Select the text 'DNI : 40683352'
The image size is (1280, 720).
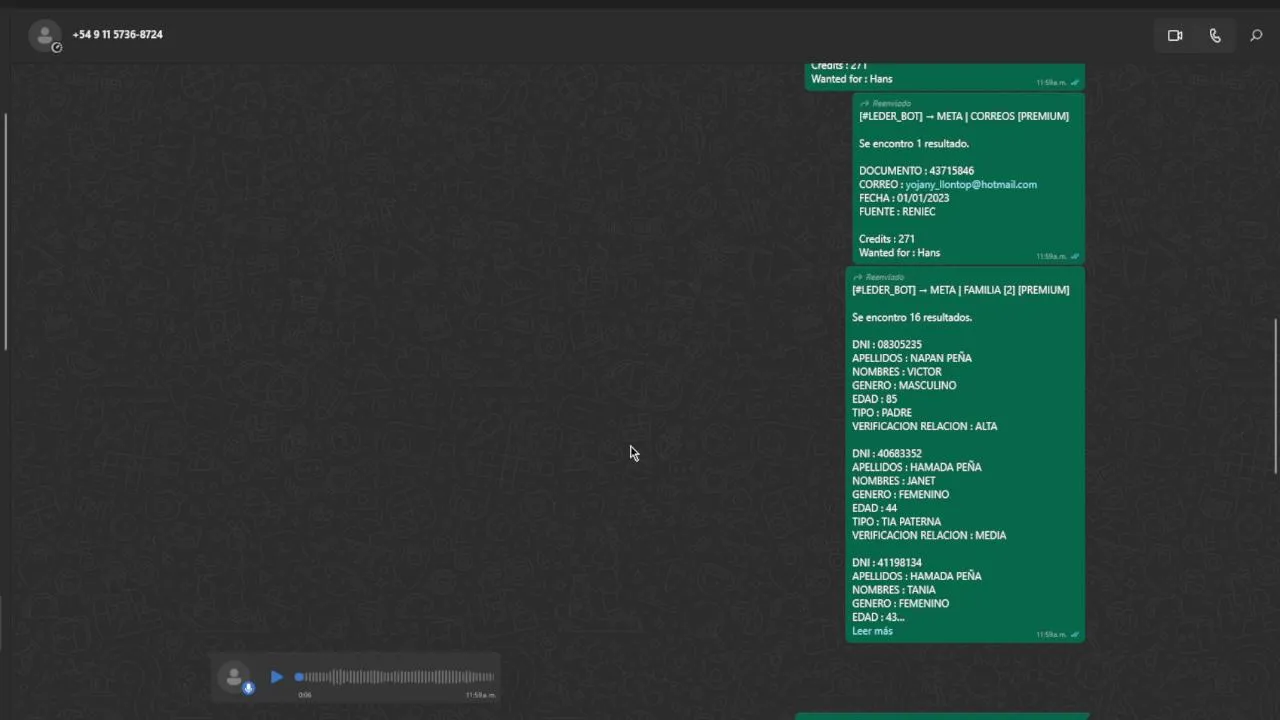click(887, 453)
